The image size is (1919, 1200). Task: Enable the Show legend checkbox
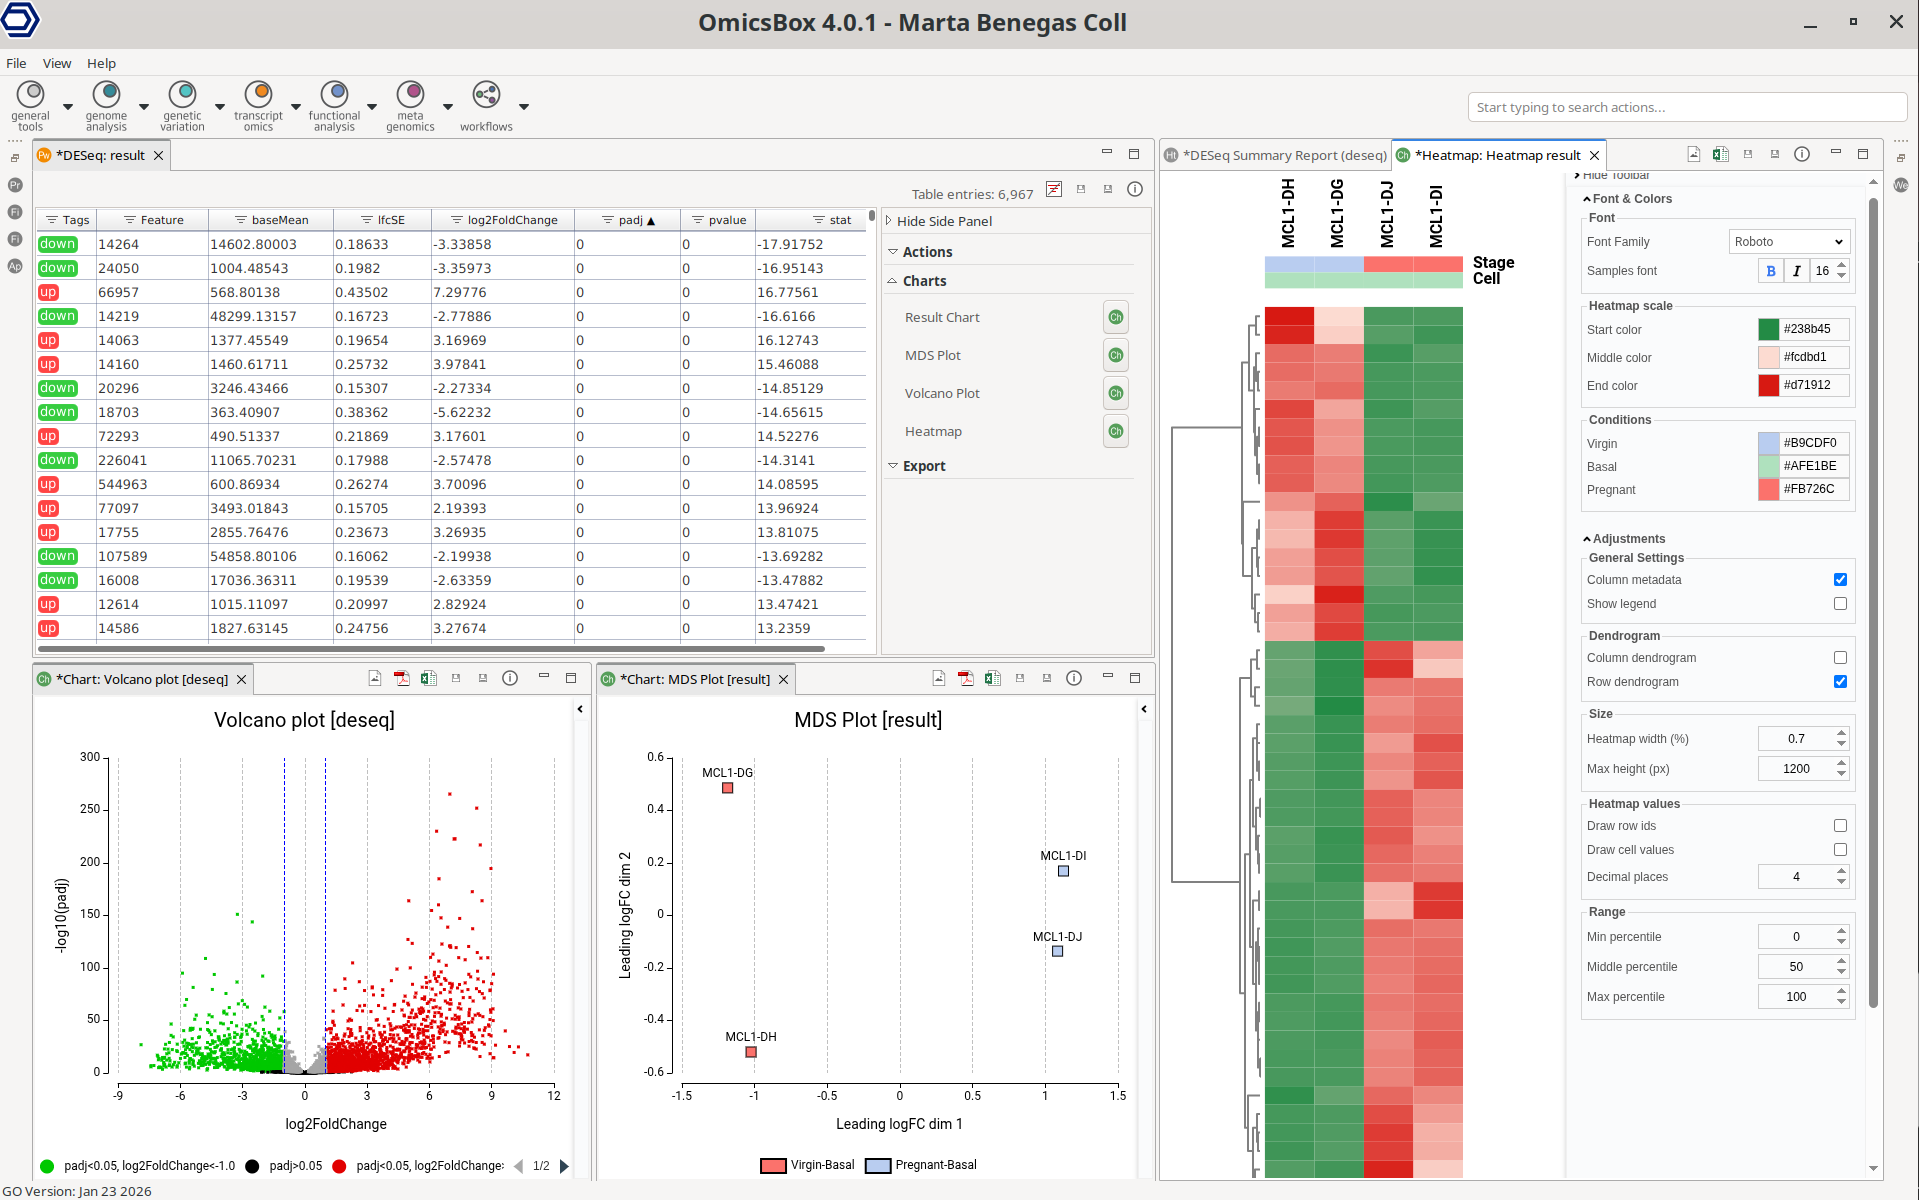tap(1840, 604)
